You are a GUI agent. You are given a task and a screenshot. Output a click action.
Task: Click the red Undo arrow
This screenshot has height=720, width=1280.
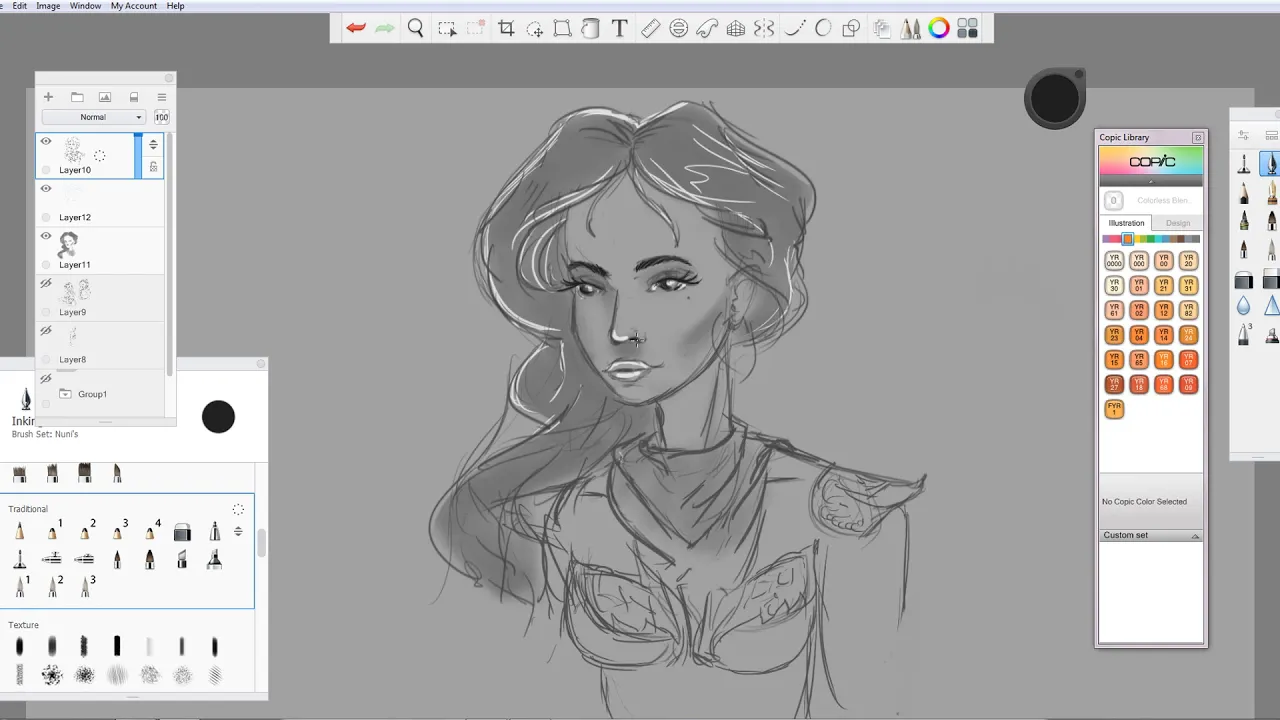356,29
